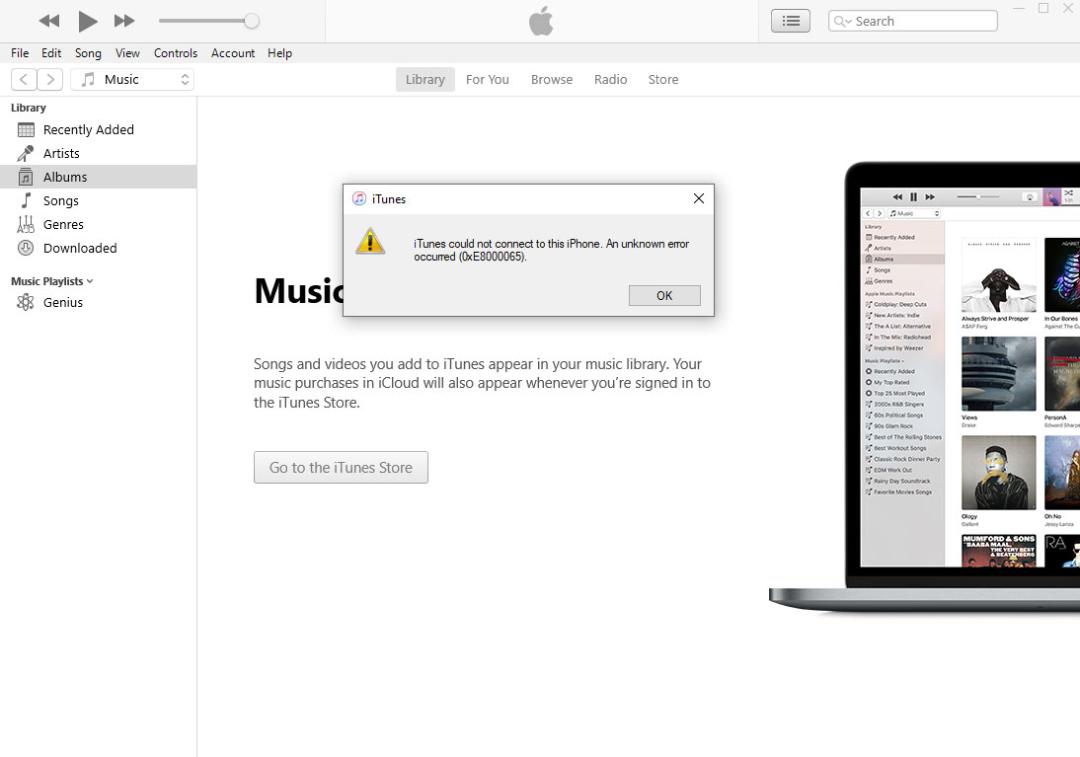Navigate back with the left arrow button
Screen dimensions: 1080x757
pos(23,79)
